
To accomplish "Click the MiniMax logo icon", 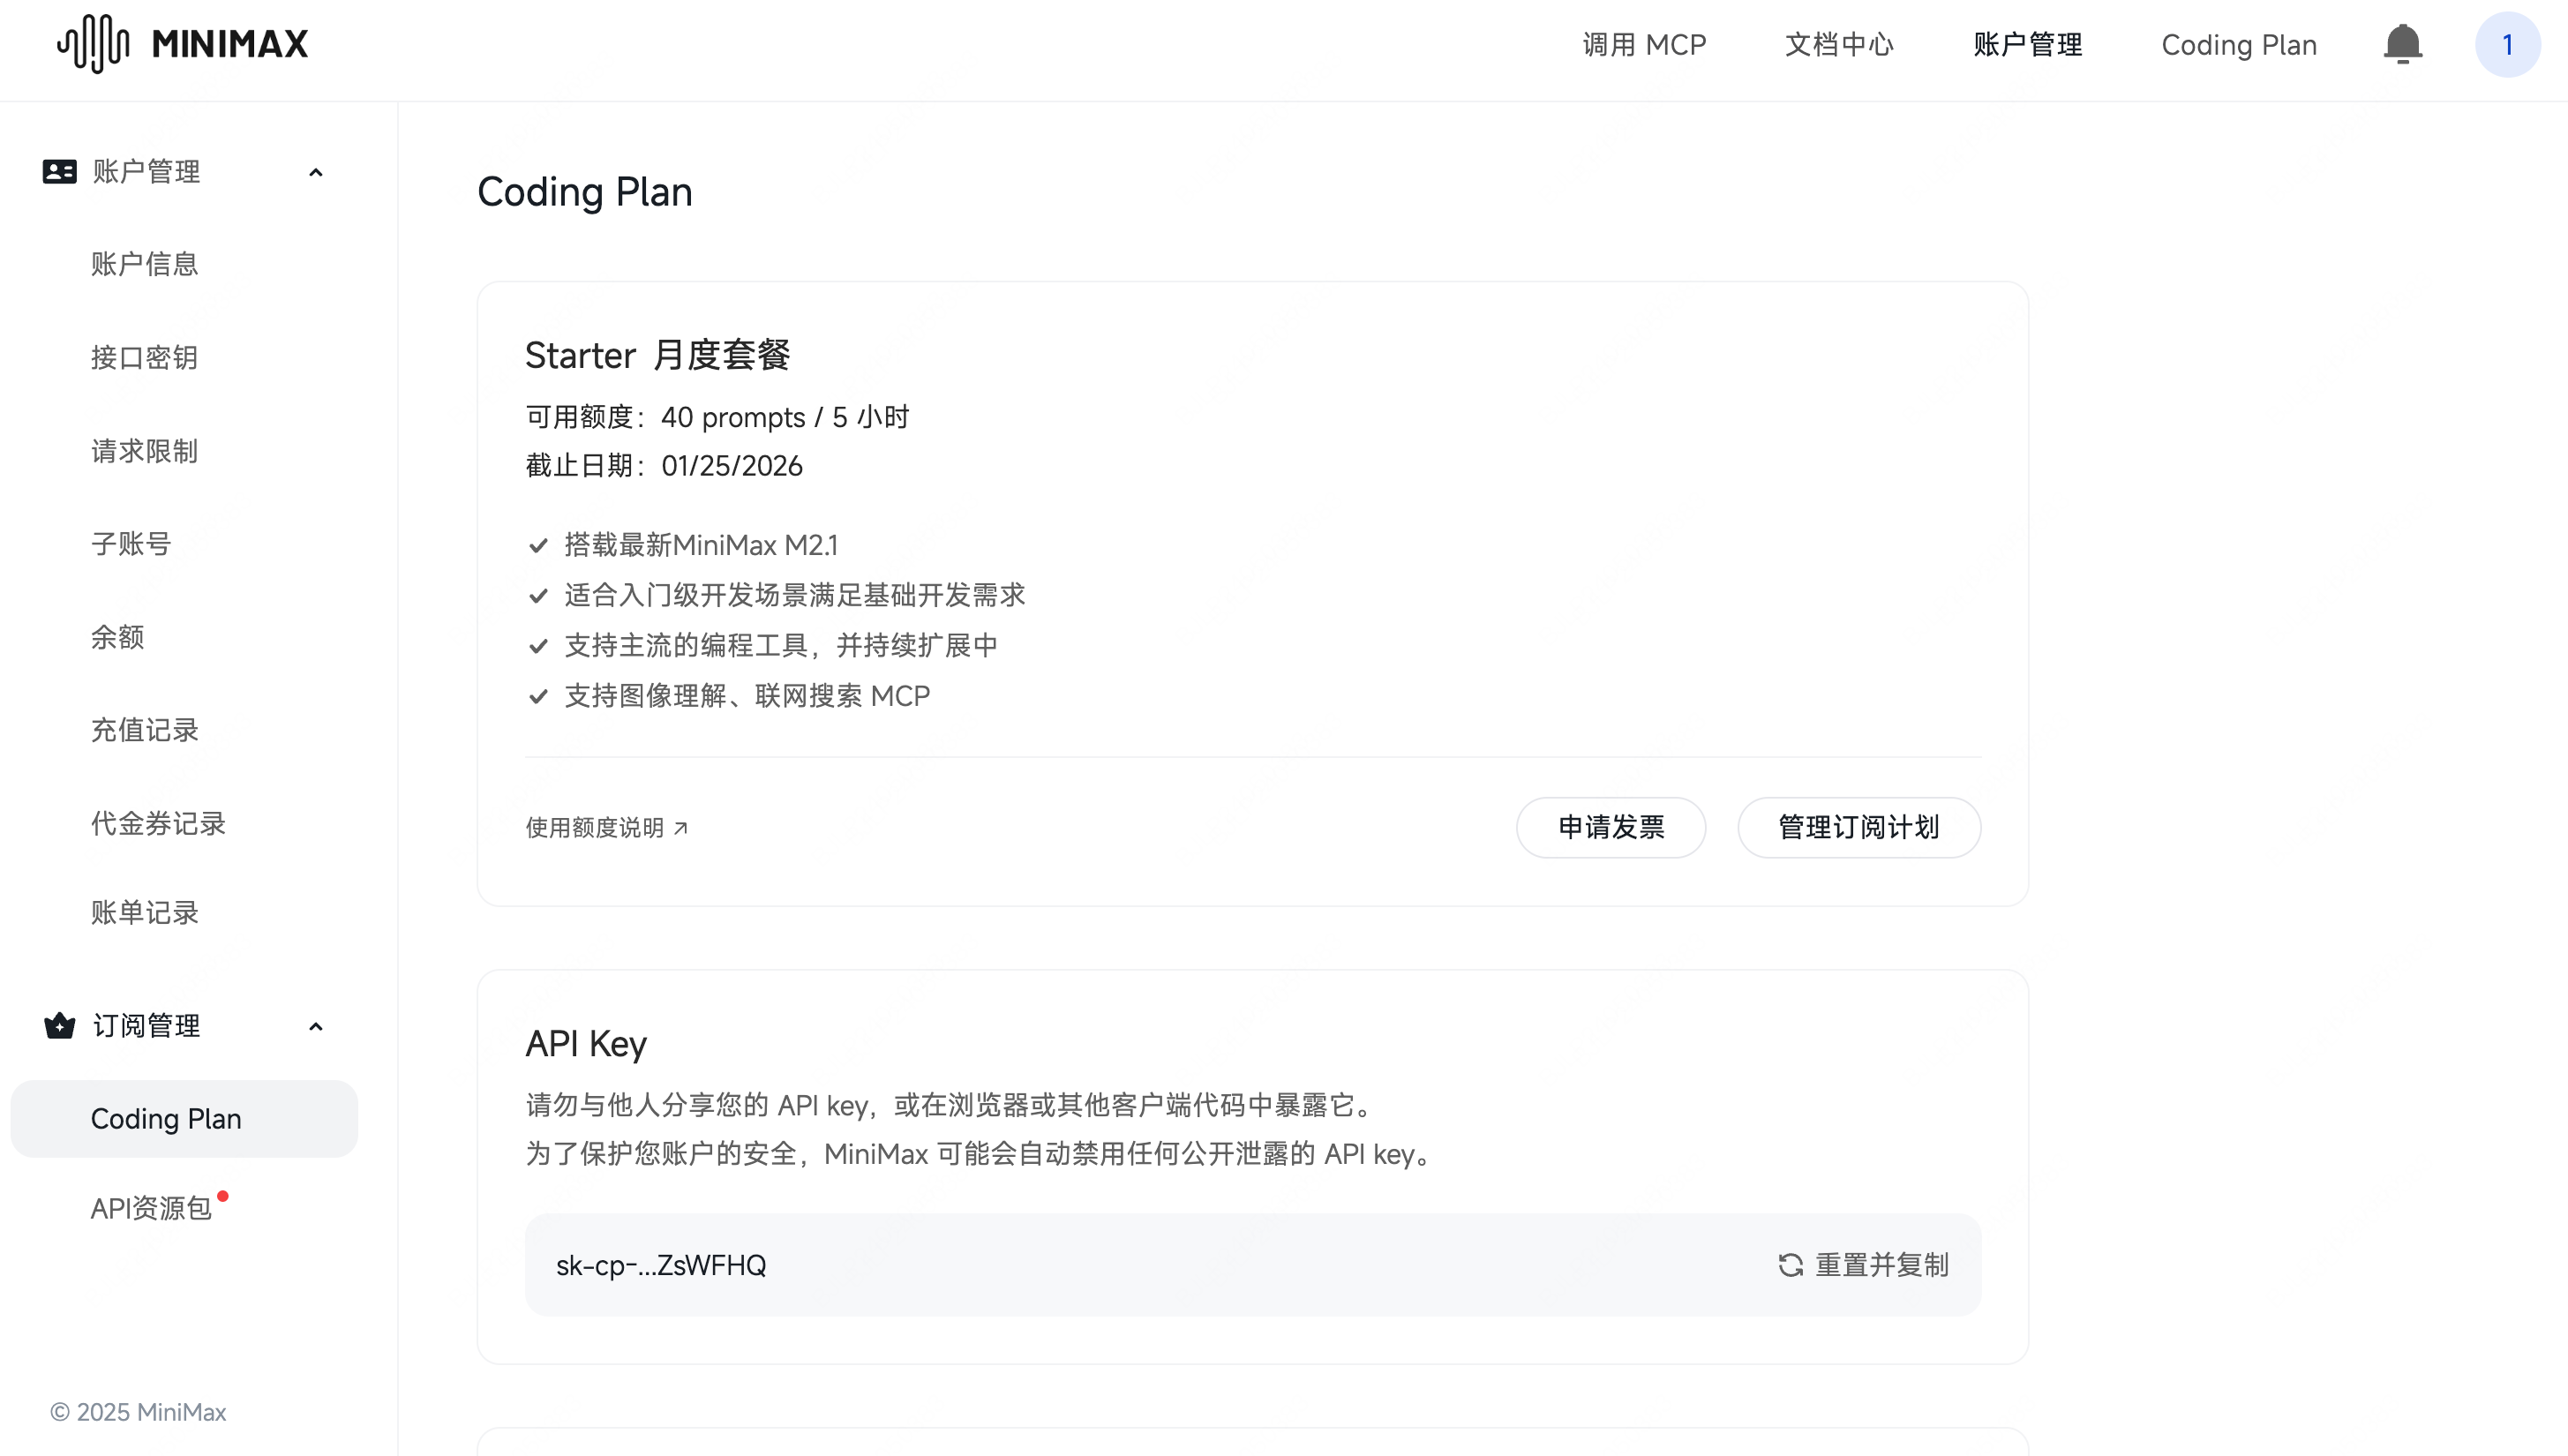I will coord(93,44).
